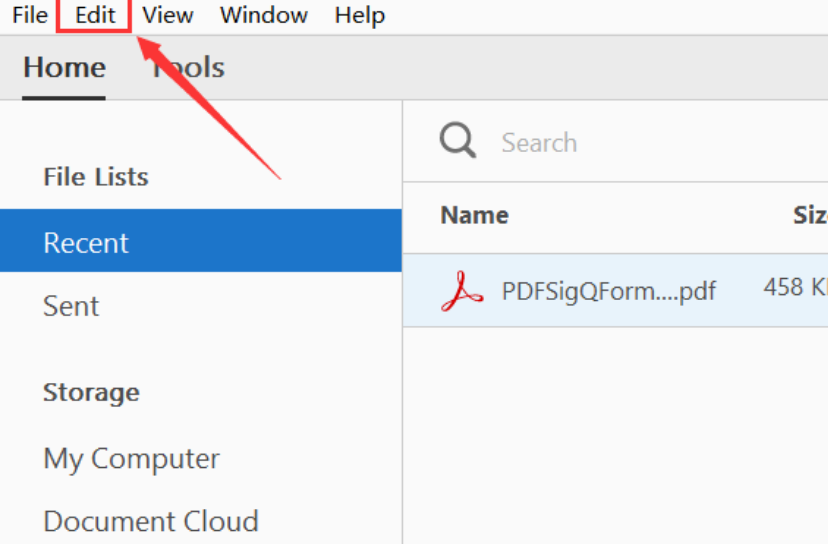Open the View menu

coord(168,16)
